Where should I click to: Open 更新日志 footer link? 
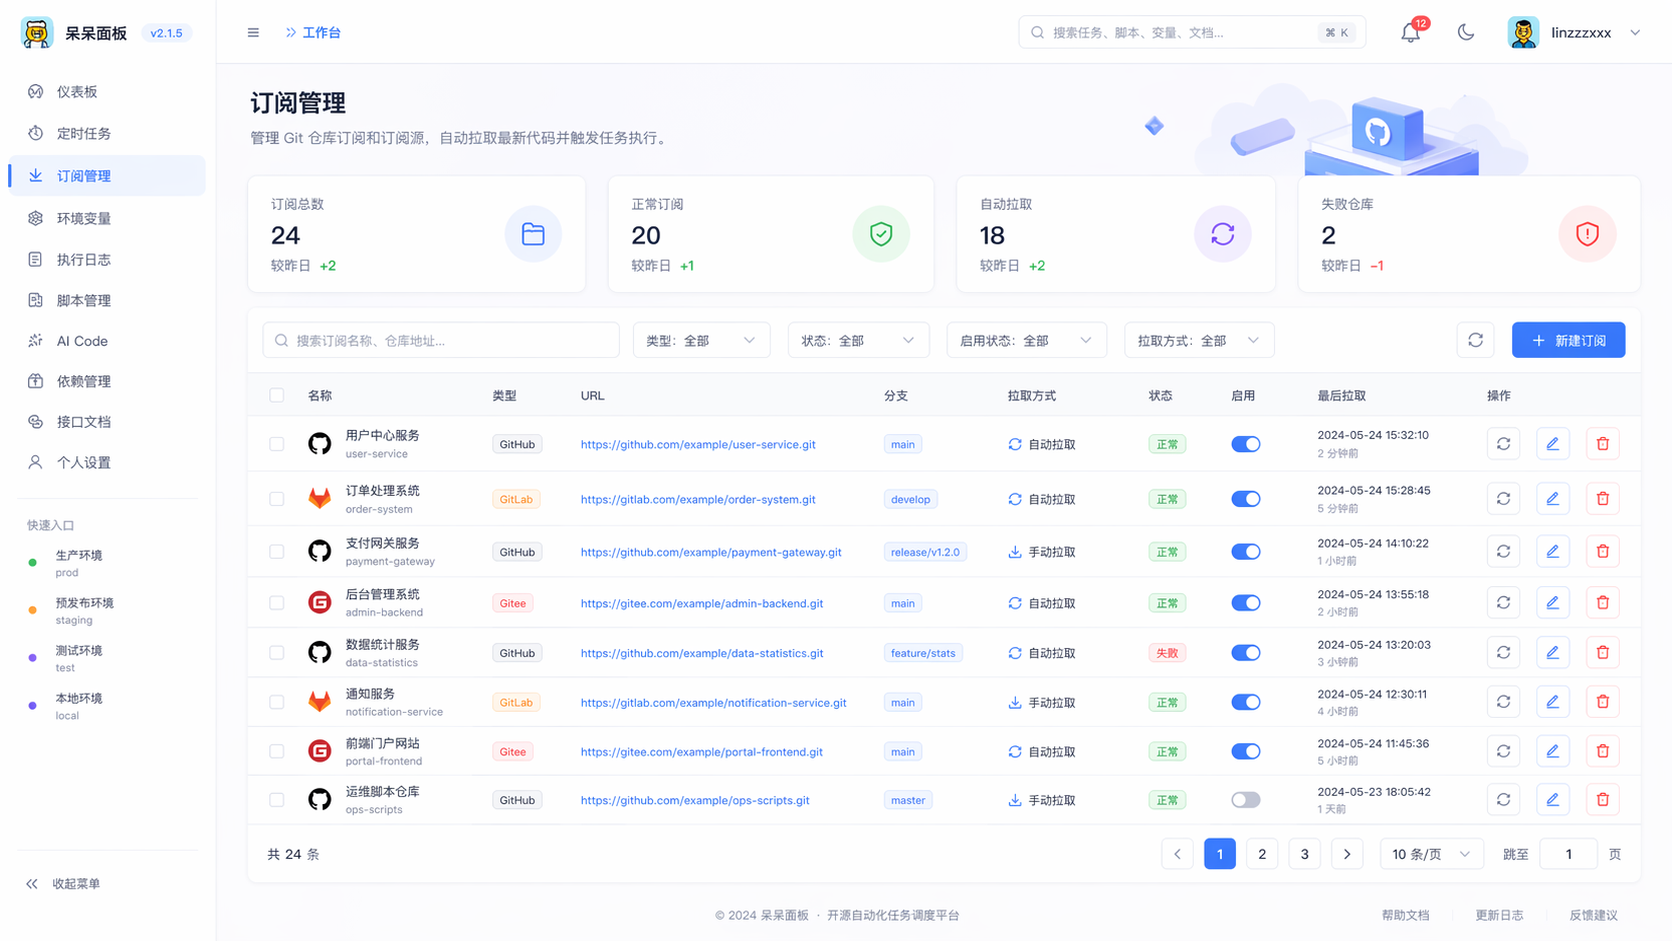[x=1499, y=915]
